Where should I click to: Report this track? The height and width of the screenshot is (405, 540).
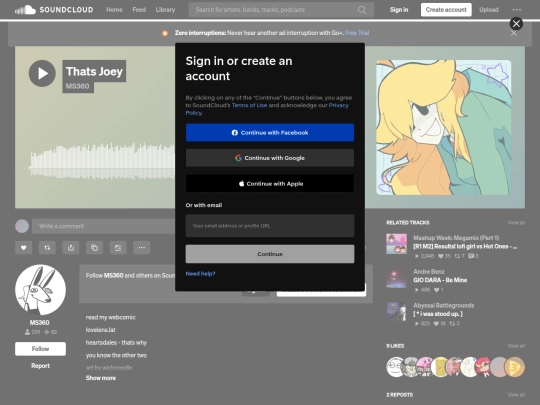pos(40,366)
